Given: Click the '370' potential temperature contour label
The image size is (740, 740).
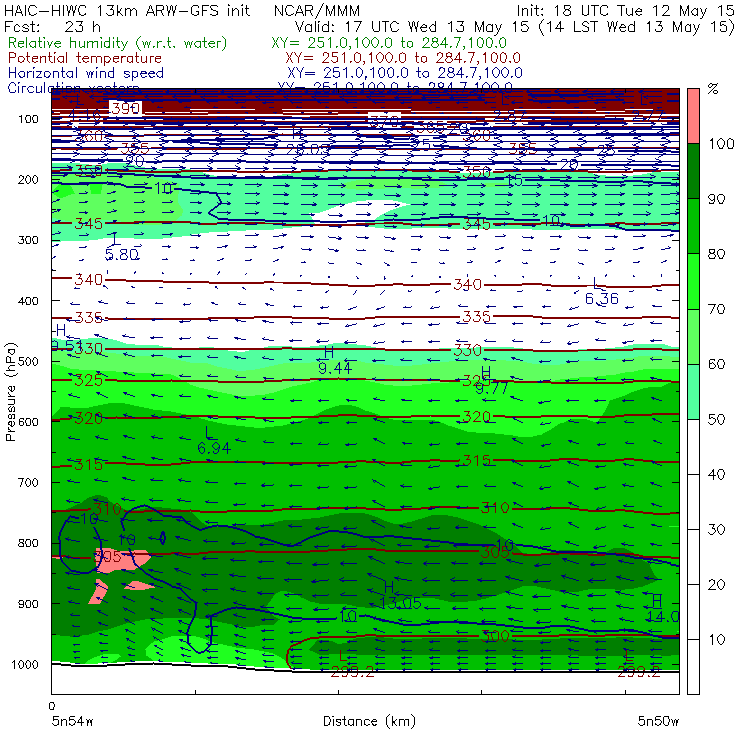Looking at the screenshot, I should pos(384,121).
